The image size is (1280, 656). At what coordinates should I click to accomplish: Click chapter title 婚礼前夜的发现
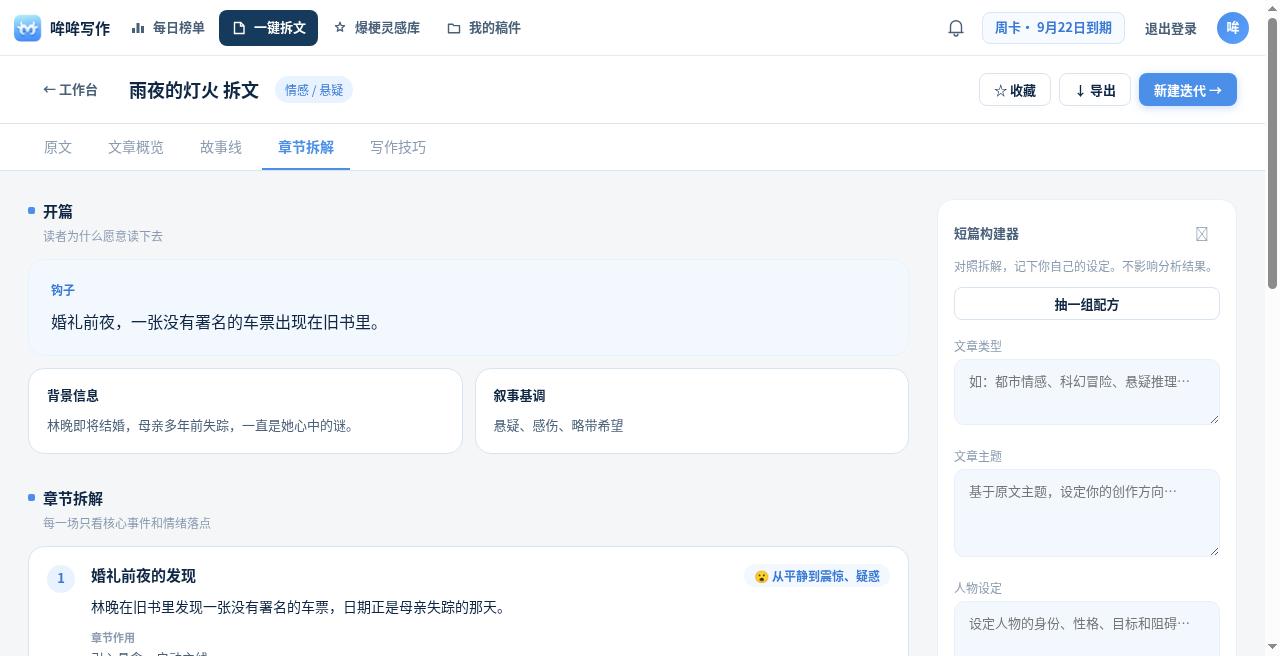143,576
